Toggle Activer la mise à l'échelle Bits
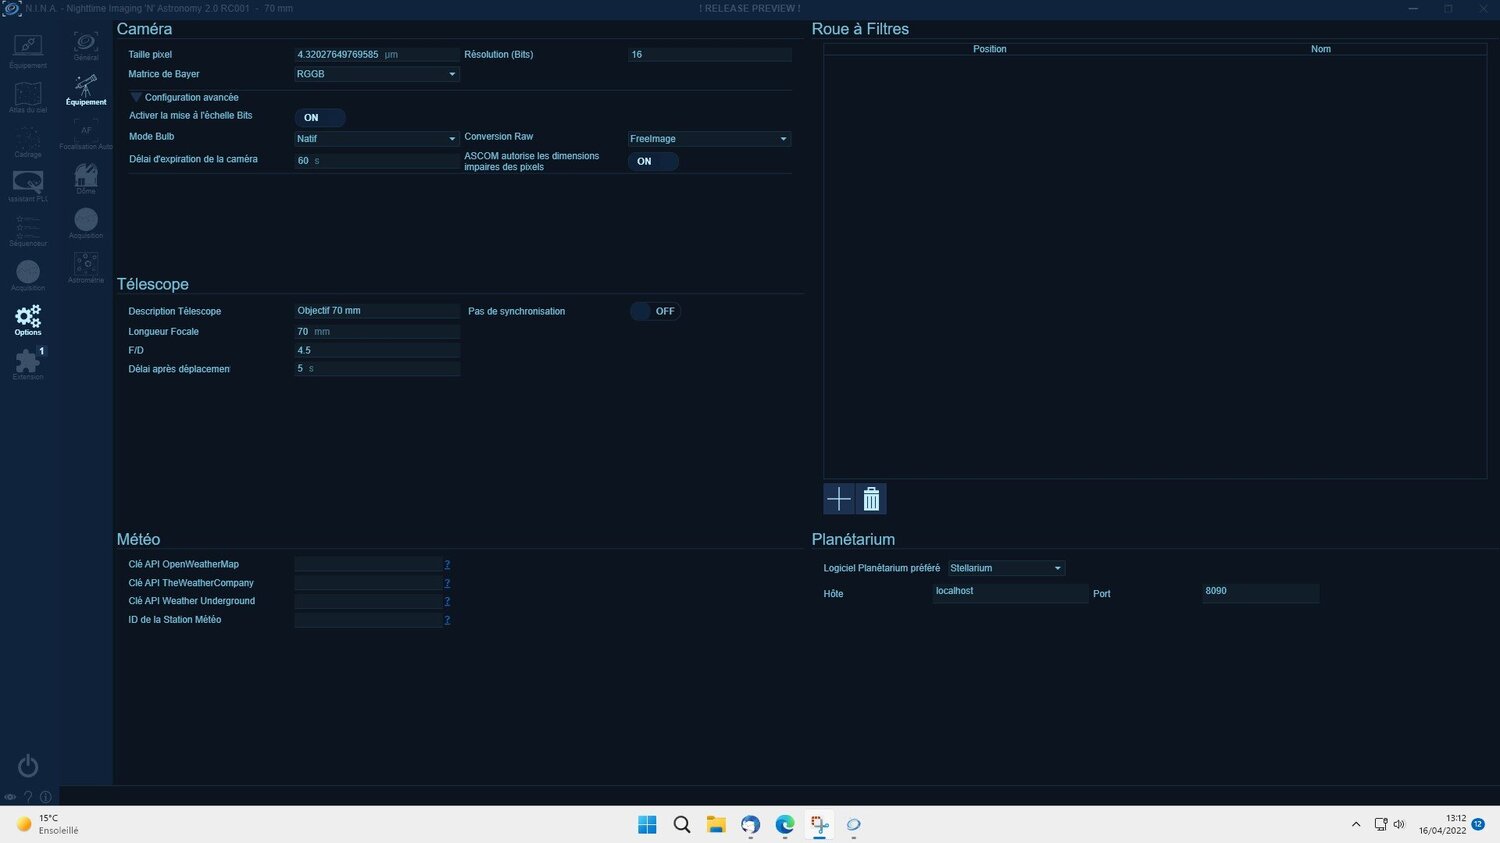Screen dimensions: 1500x843 320,118
